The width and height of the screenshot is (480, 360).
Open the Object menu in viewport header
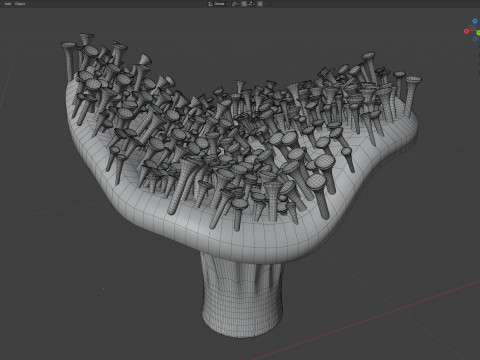click(20, 4)
